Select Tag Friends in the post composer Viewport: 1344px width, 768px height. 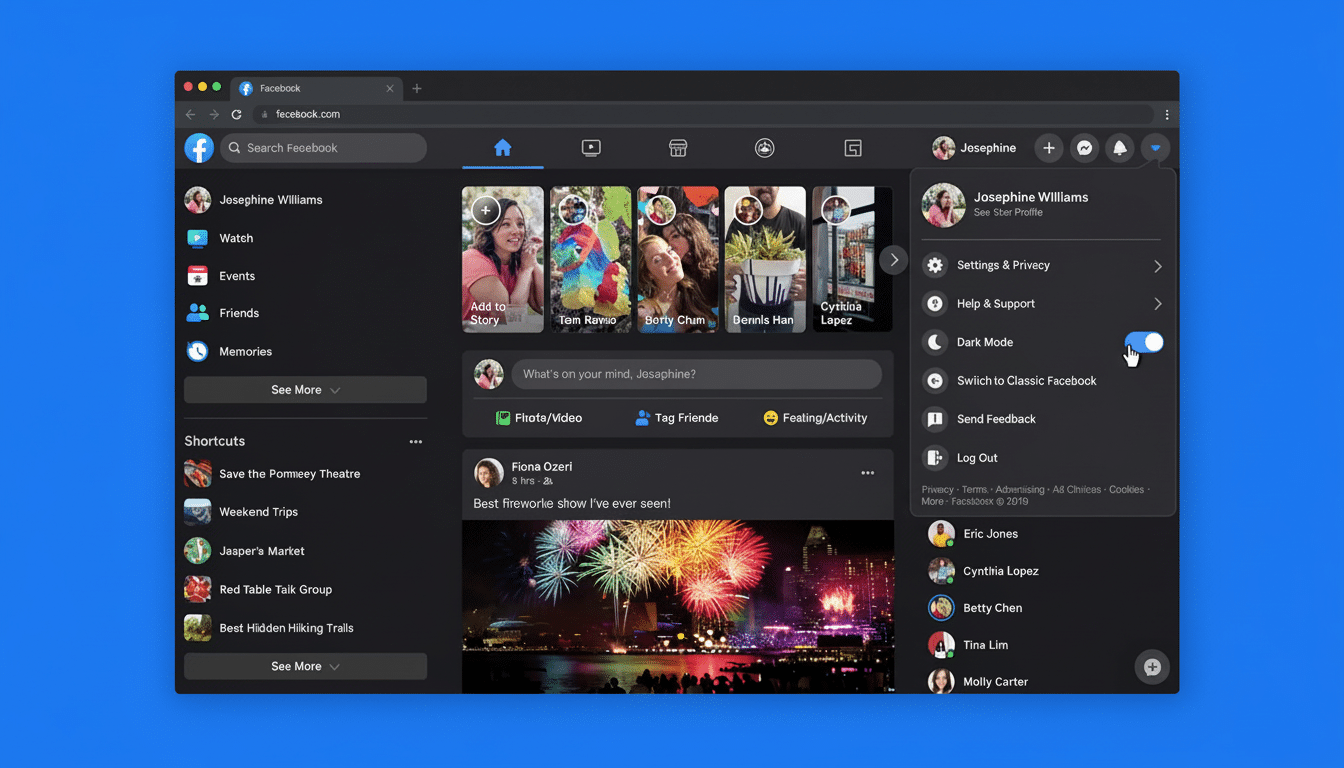[677, 418]
